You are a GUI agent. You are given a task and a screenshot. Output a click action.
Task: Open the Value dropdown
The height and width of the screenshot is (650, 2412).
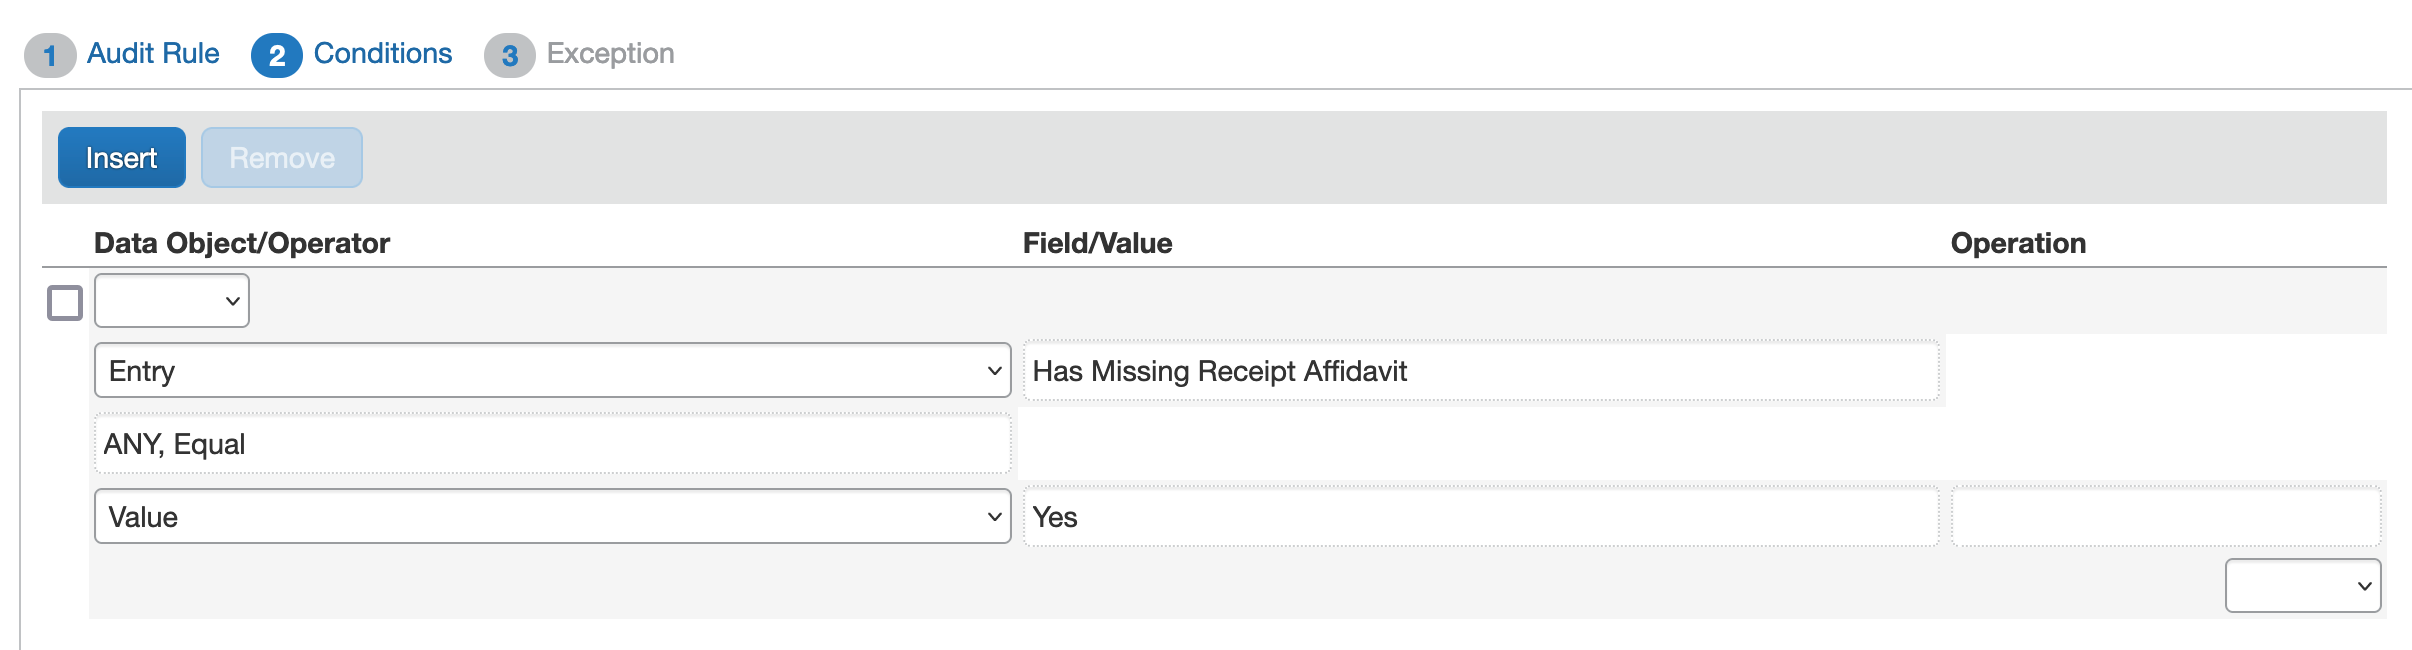pos(552,517)
